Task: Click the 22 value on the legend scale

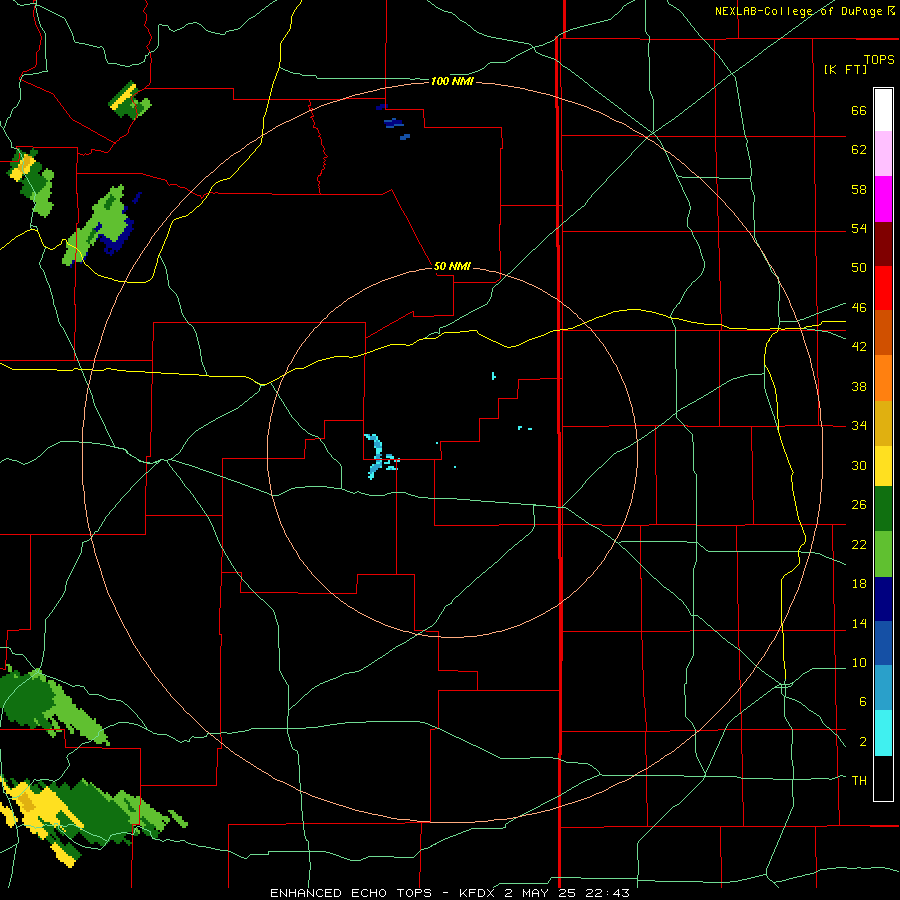Action: pyautogui.click(x=859, y=544)
